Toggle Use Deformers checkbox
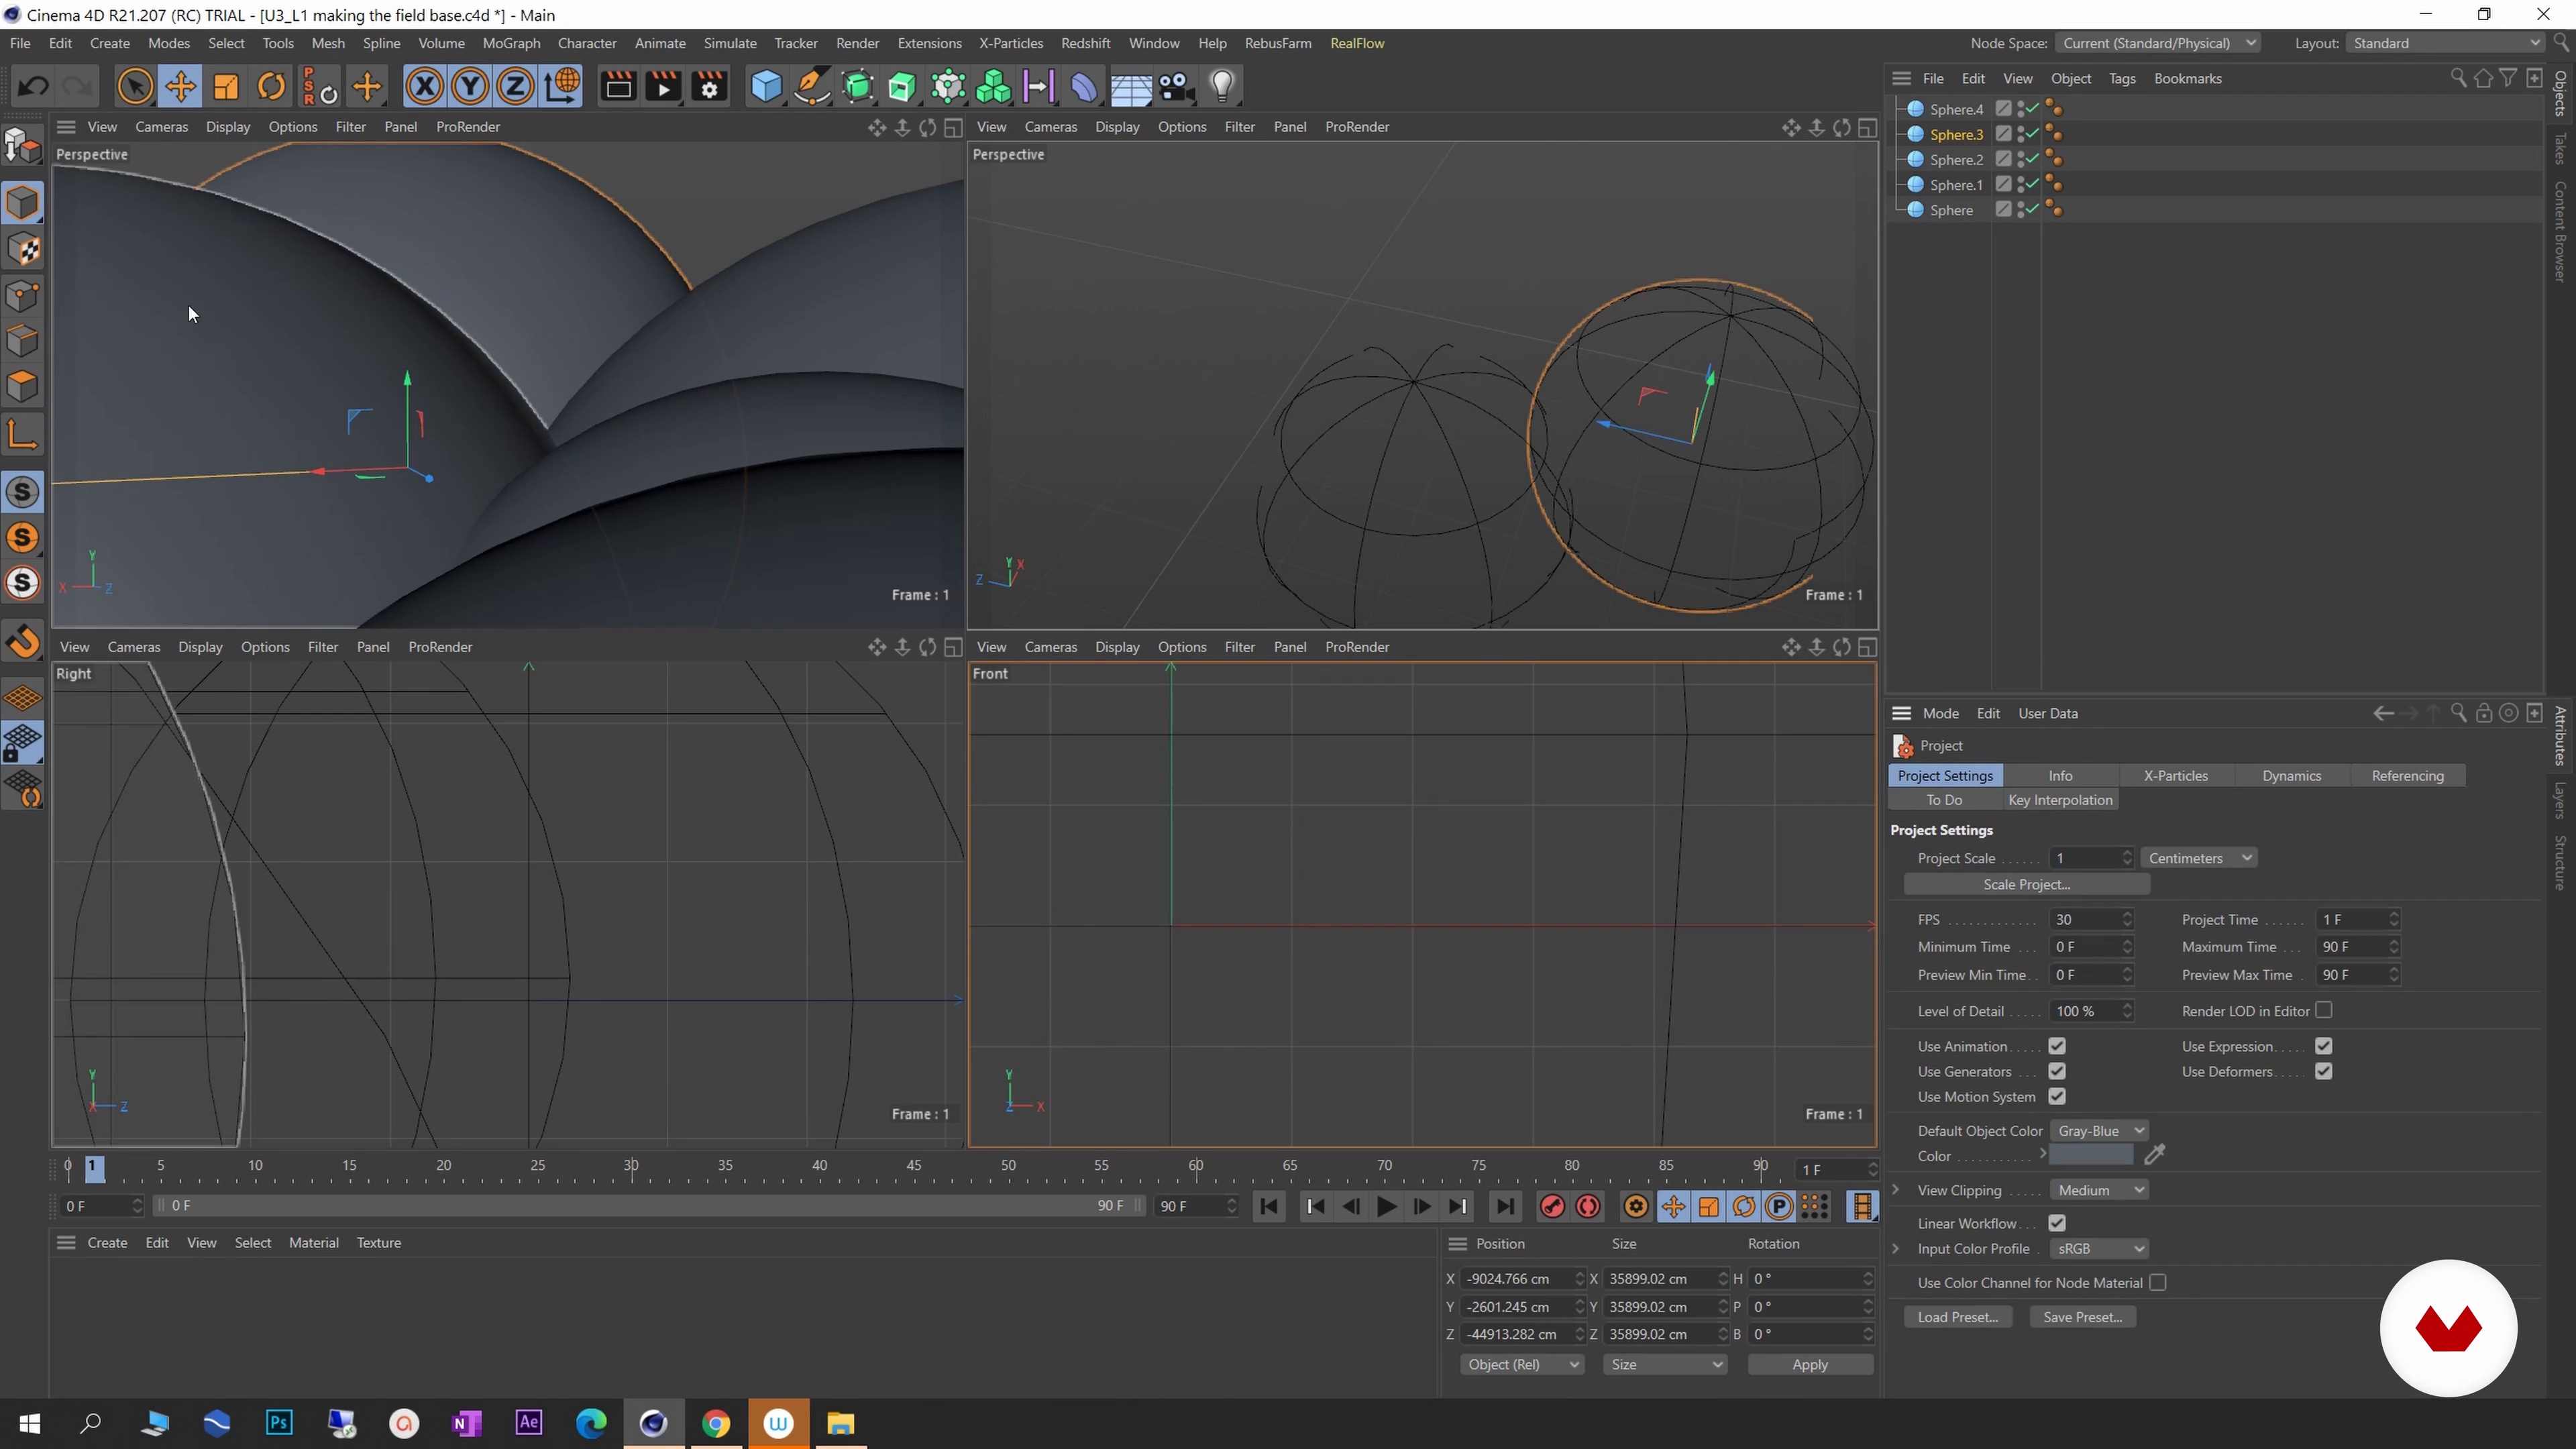Viewport: 2576px width, 1449px height. tap(2324, 1071)
